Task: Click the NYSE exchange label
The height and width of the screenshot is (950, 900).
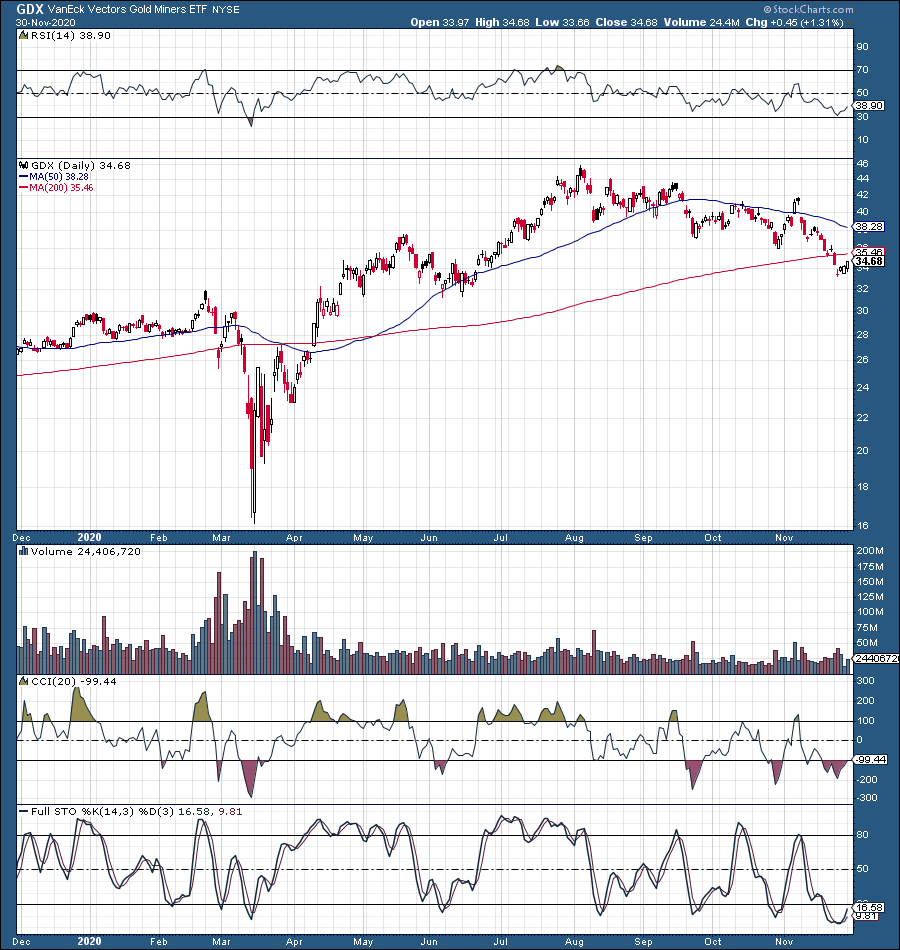Action: tap(225, 10)
